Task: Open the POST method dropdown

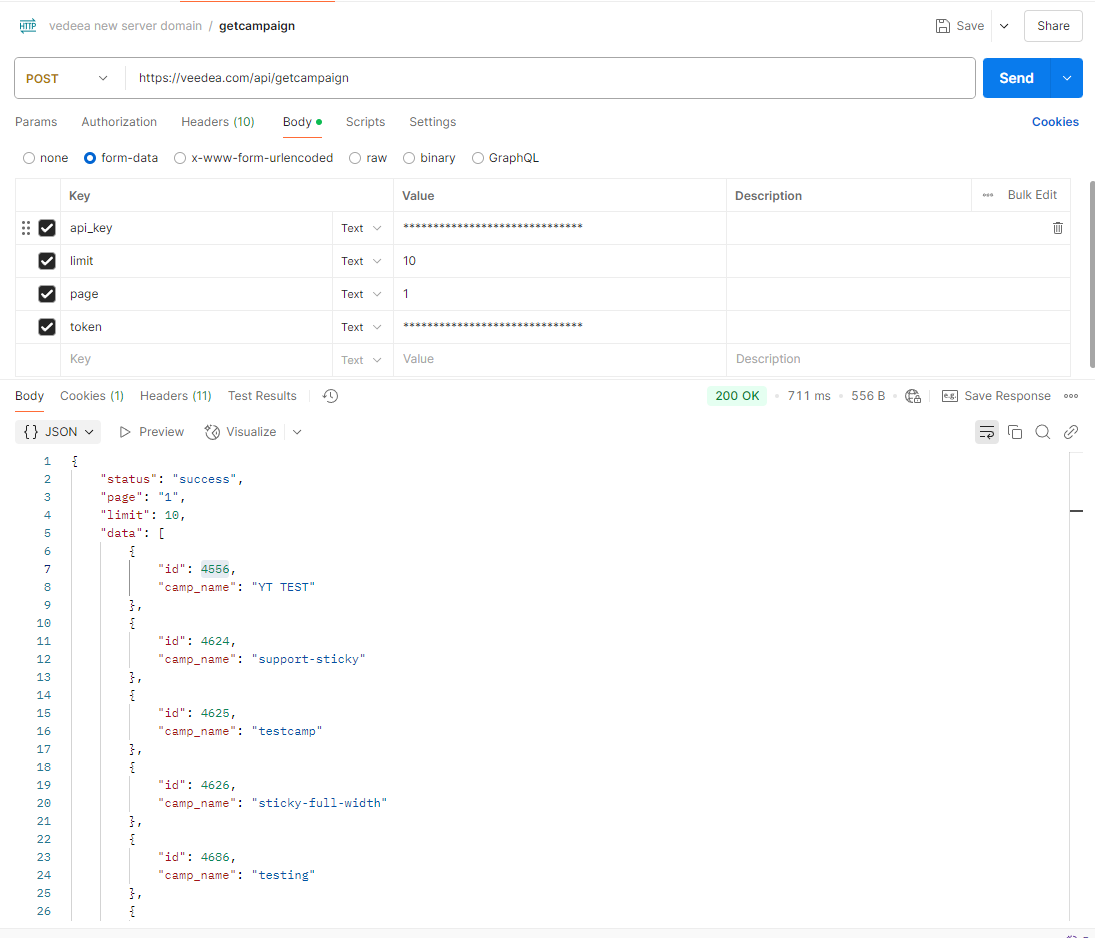Action: [68, 78]
